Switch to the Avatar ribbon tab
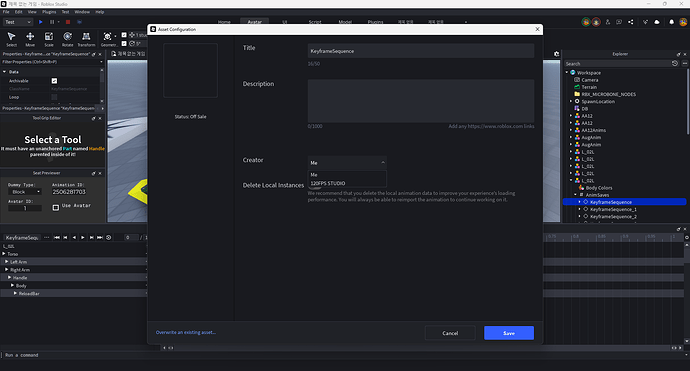690x371 pixels. (x=254, y=22)
